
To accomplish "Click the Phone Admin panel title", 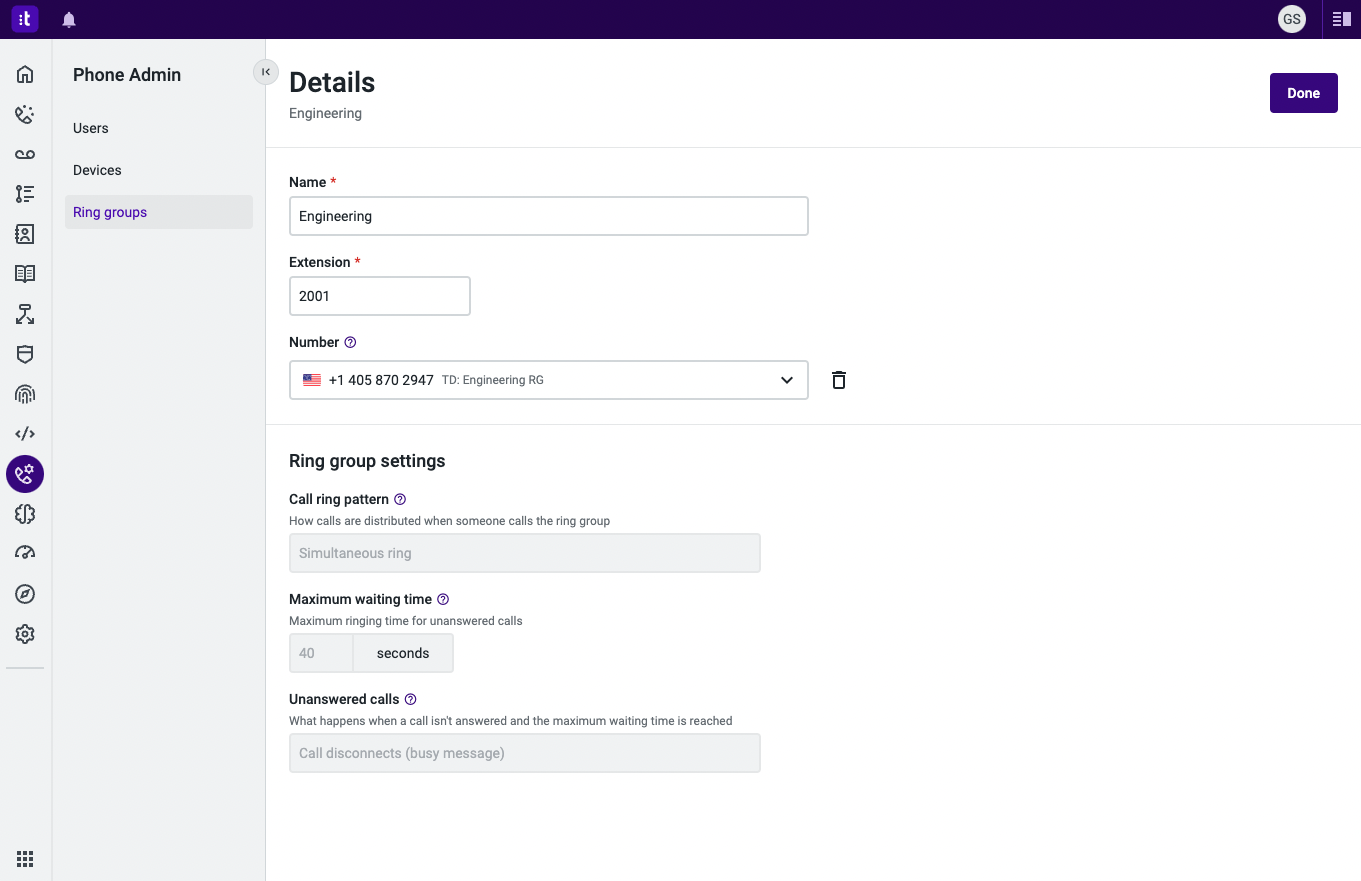I will [127, 75].
